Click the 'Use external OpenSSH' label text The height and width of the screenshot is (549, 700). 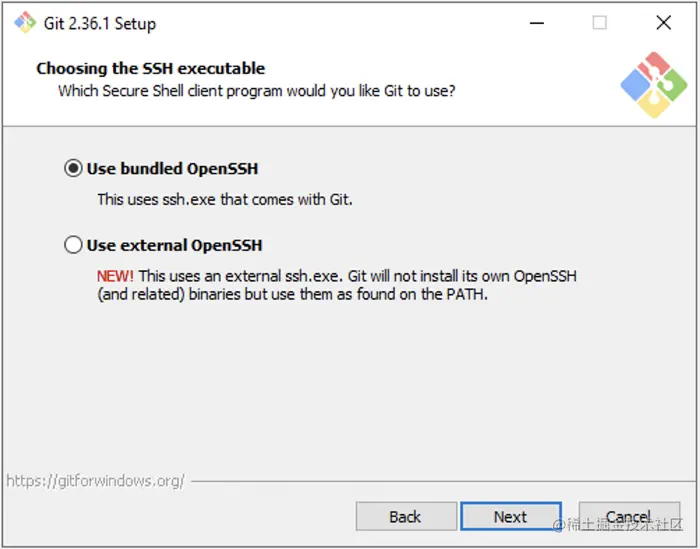tap(174, 245)
